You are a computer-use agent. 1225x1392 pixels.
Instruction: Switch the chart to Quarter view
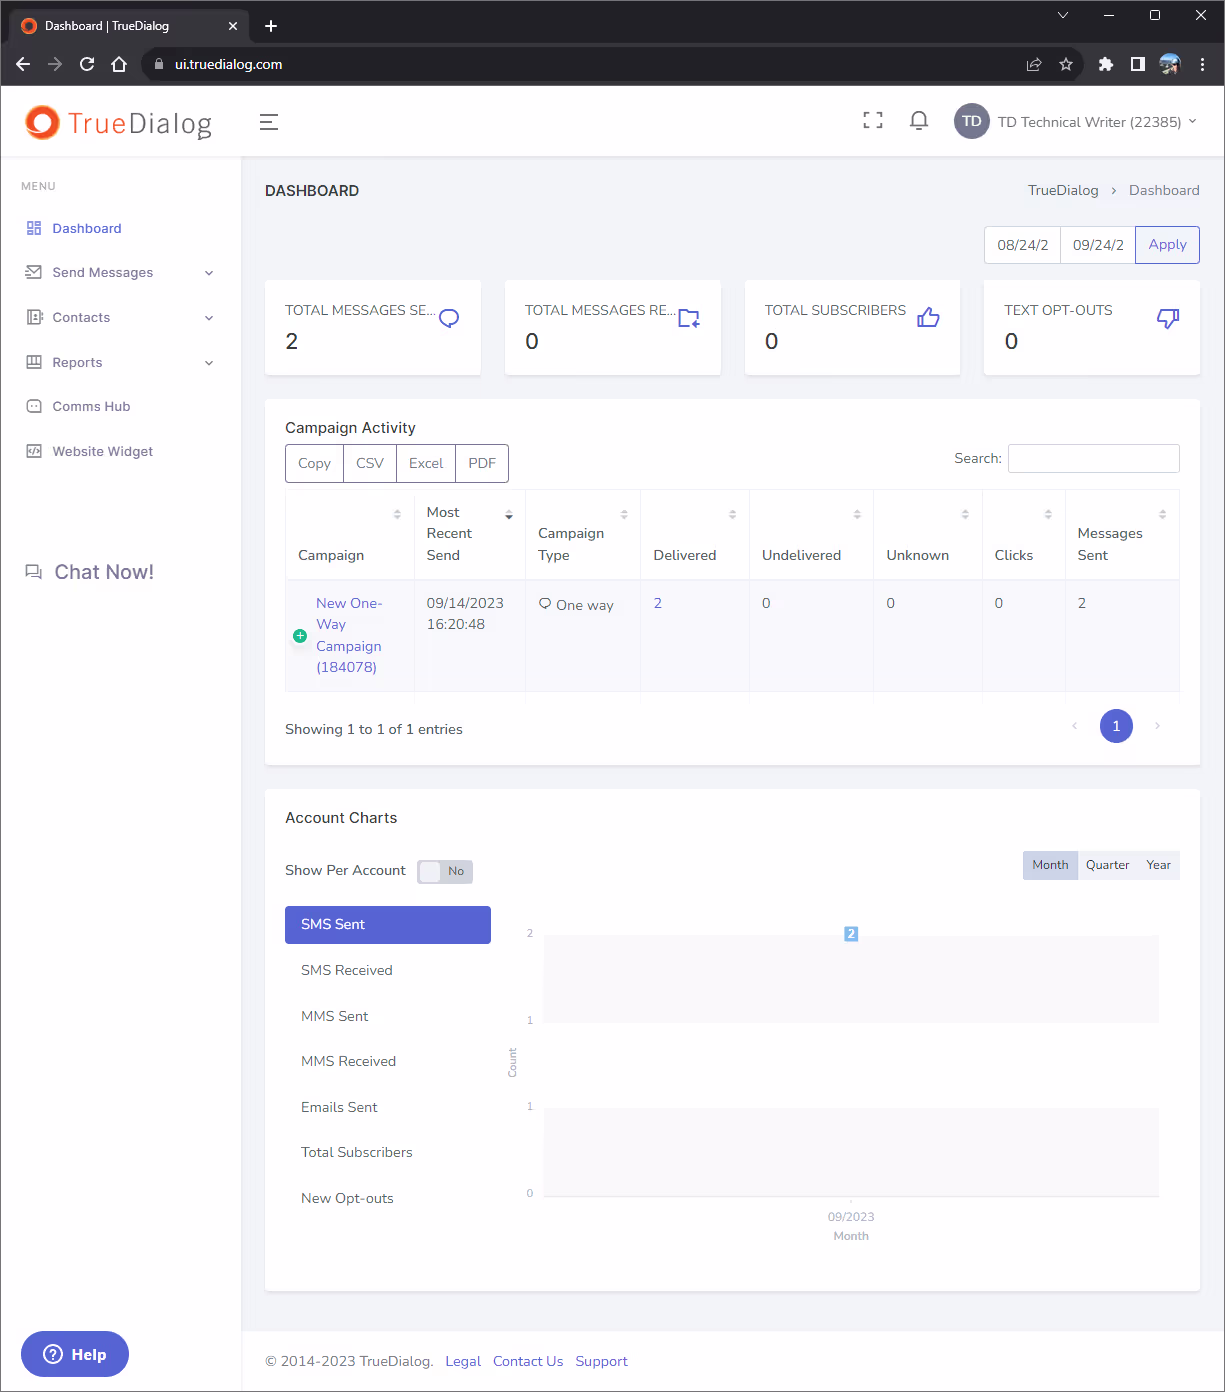(x=1107, y=865)
